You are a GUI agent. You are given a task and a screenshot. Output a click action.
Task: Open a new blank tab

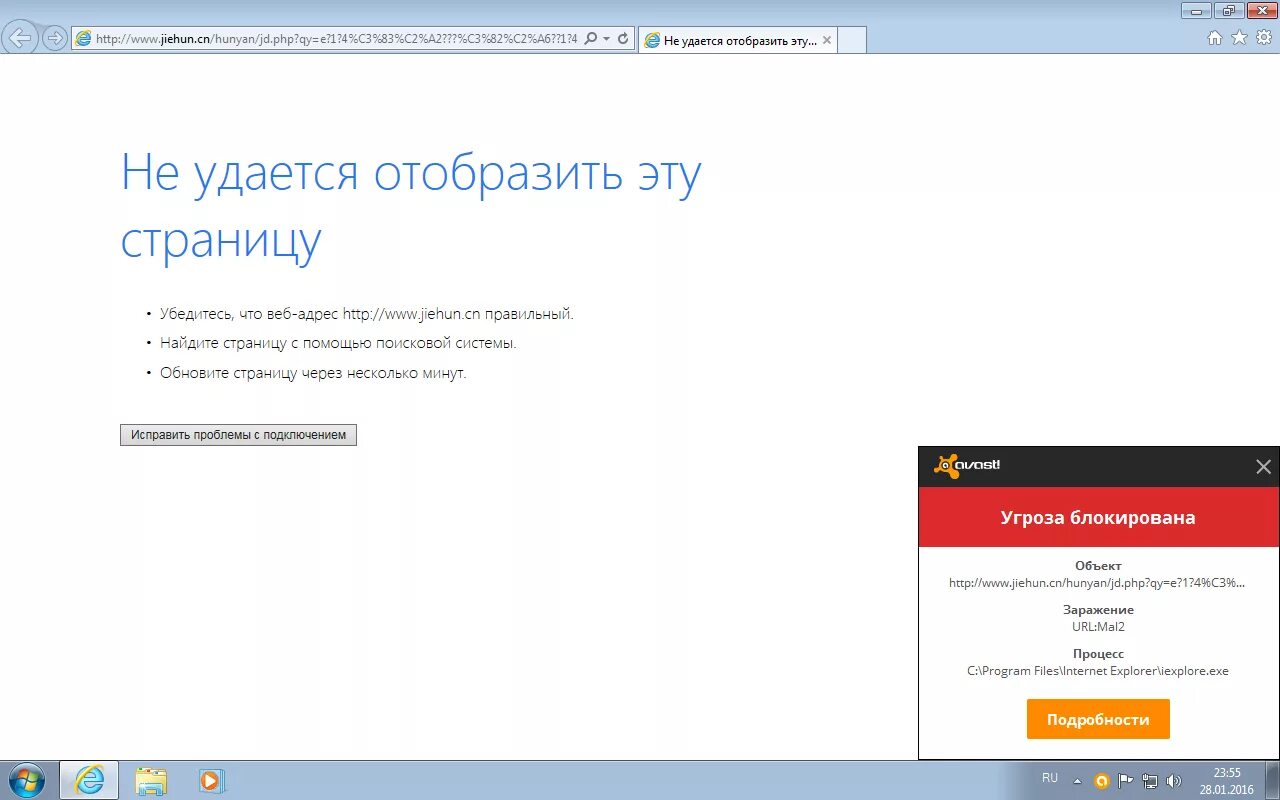[x=851, y=41]
